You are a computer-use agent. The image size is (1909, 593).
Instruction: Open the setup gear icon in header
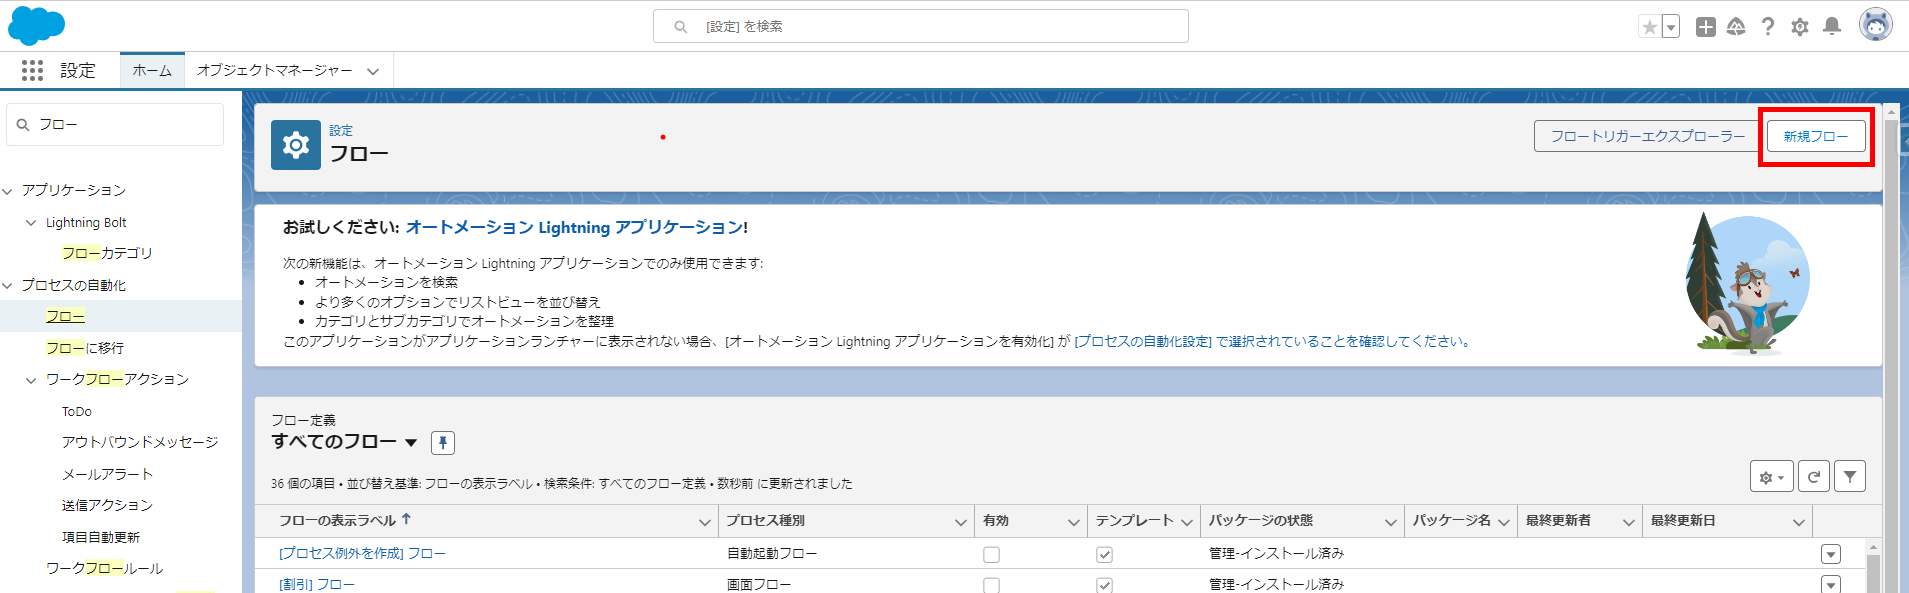(1800, 27)
